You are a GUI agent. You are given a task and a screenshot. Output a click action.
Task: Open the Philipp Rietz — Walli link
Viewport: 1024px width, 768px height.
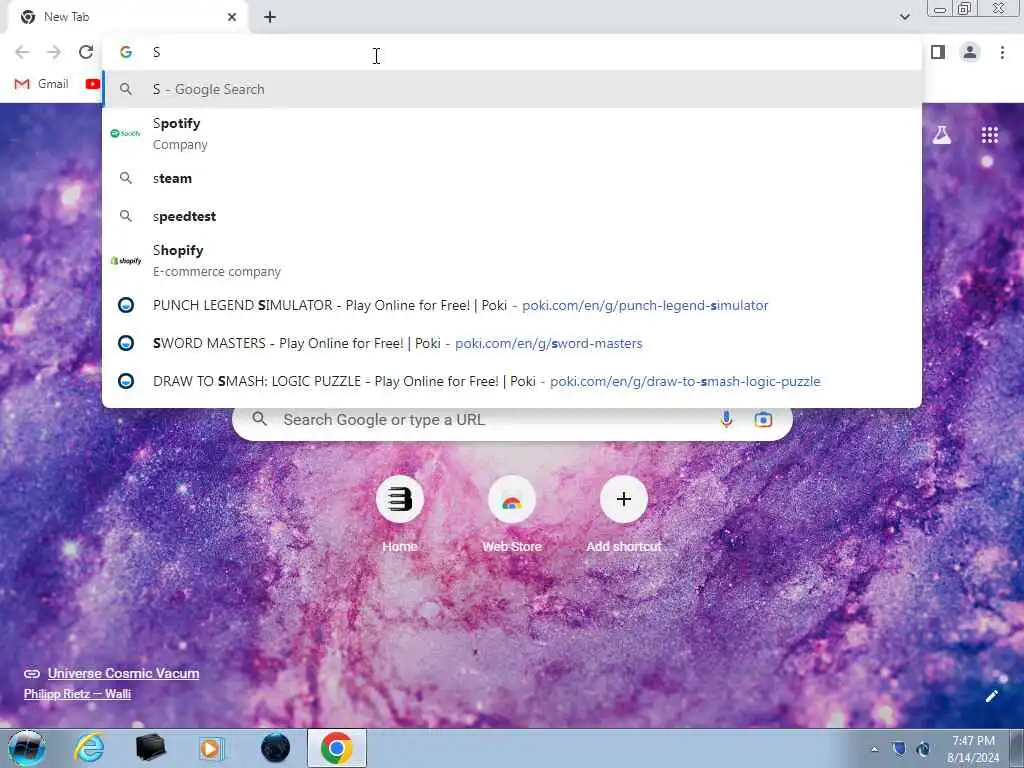coord(77,694)
